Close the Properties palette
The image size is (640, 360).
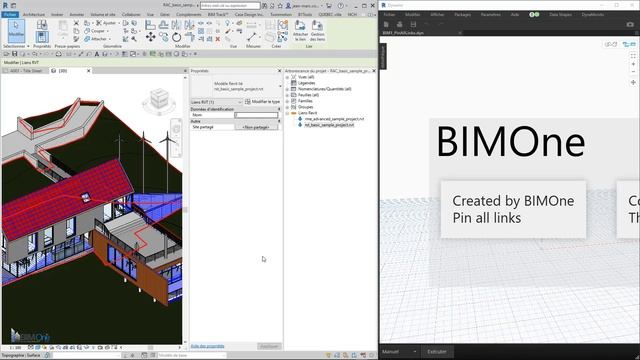(280, 71)
